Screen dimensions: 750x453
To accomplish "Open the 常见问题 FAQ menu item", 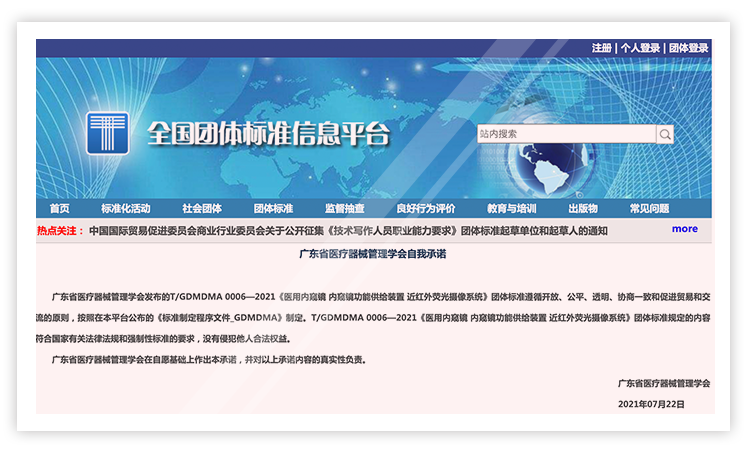I will coord(649,209).
